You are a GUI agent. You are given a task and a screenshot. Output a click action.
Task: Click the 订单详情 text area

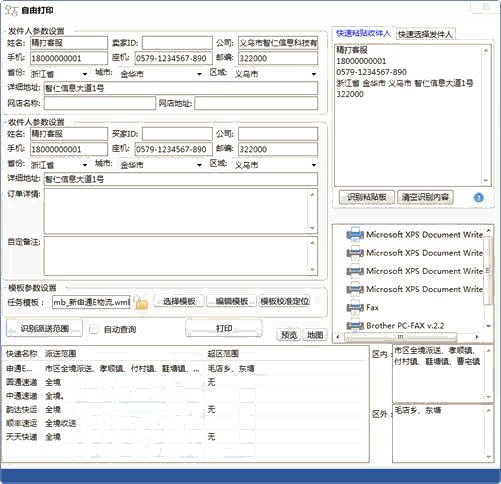pos(180,211)
